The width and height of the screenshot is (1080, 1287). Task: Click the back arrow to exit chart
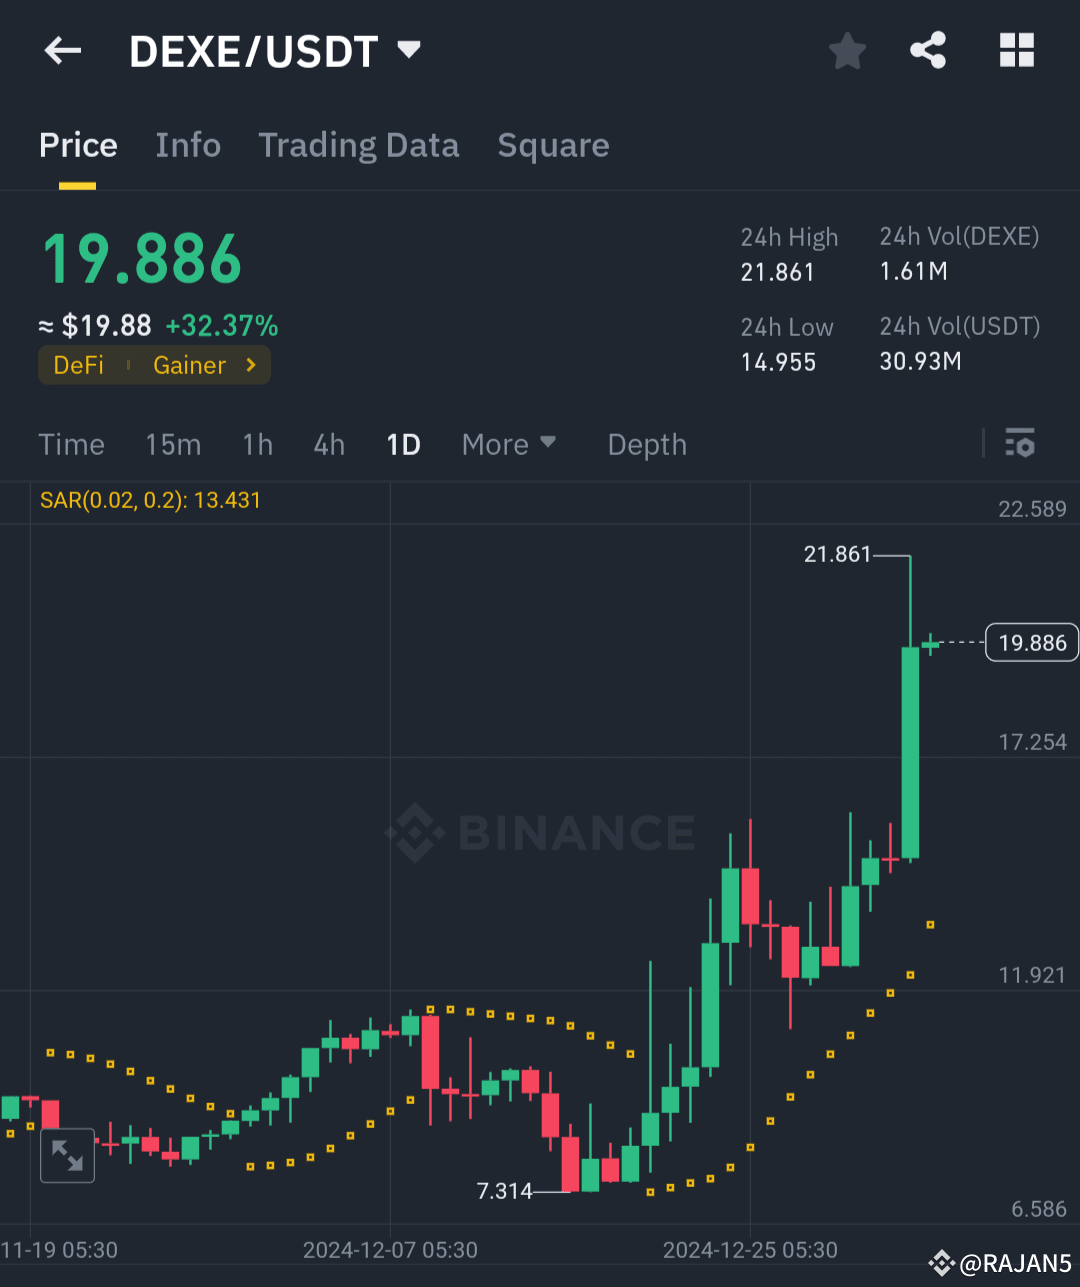tap(62, 50)
